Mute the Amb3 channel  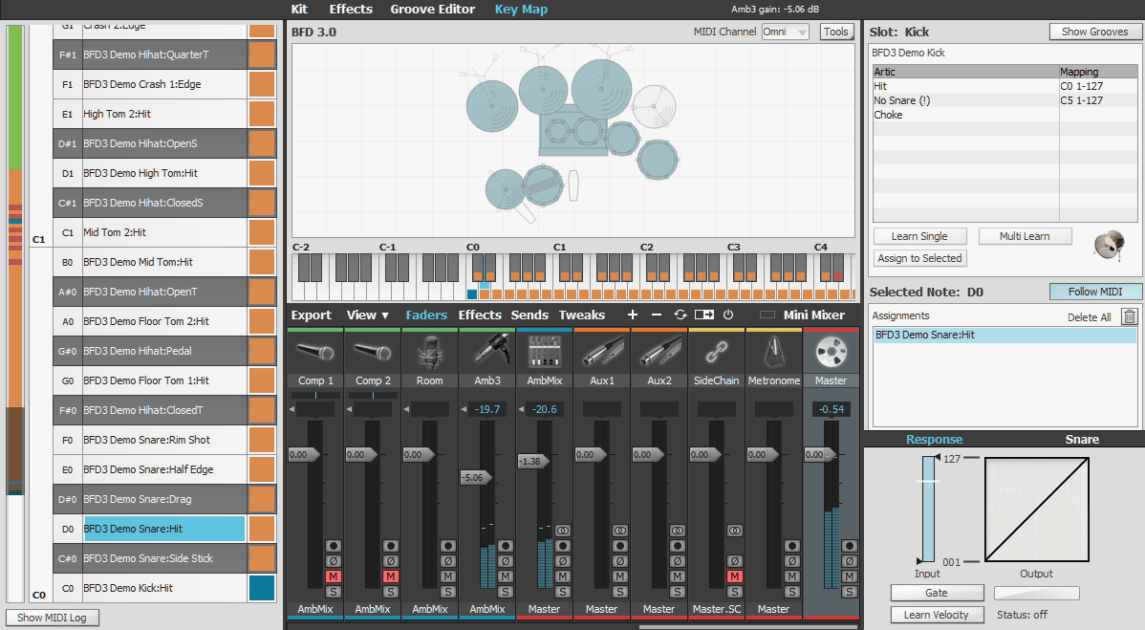click(x=505, y=577)
